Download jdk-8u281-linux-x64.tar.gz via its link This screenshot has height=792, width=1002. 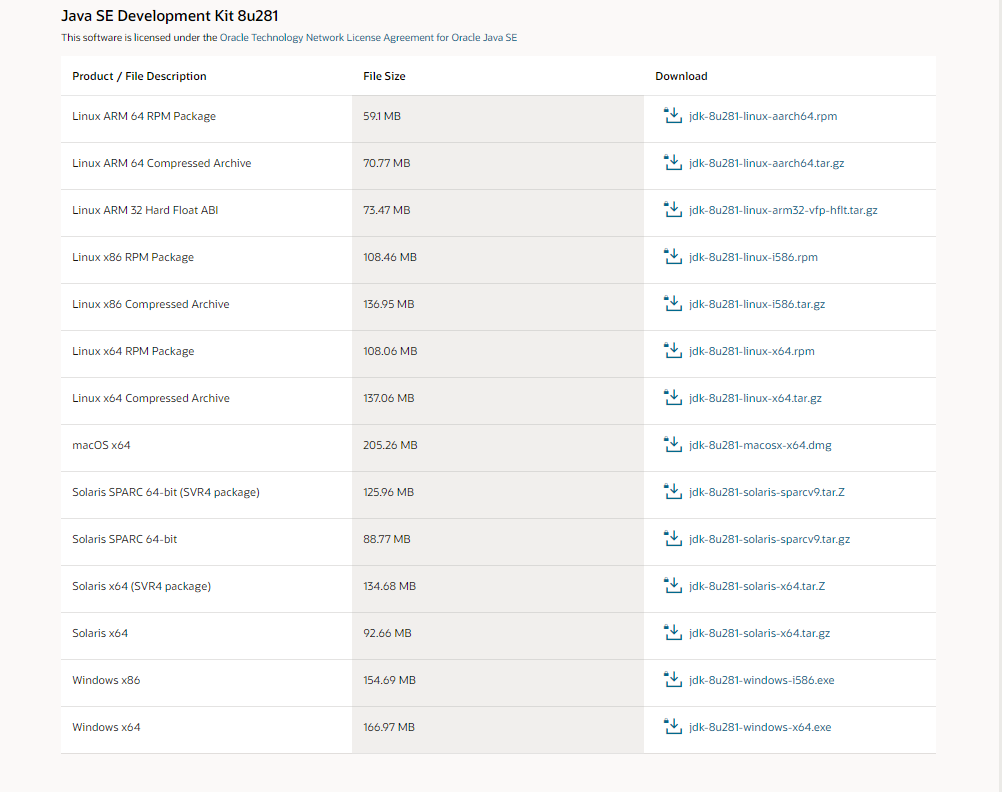tap(755, 398)
